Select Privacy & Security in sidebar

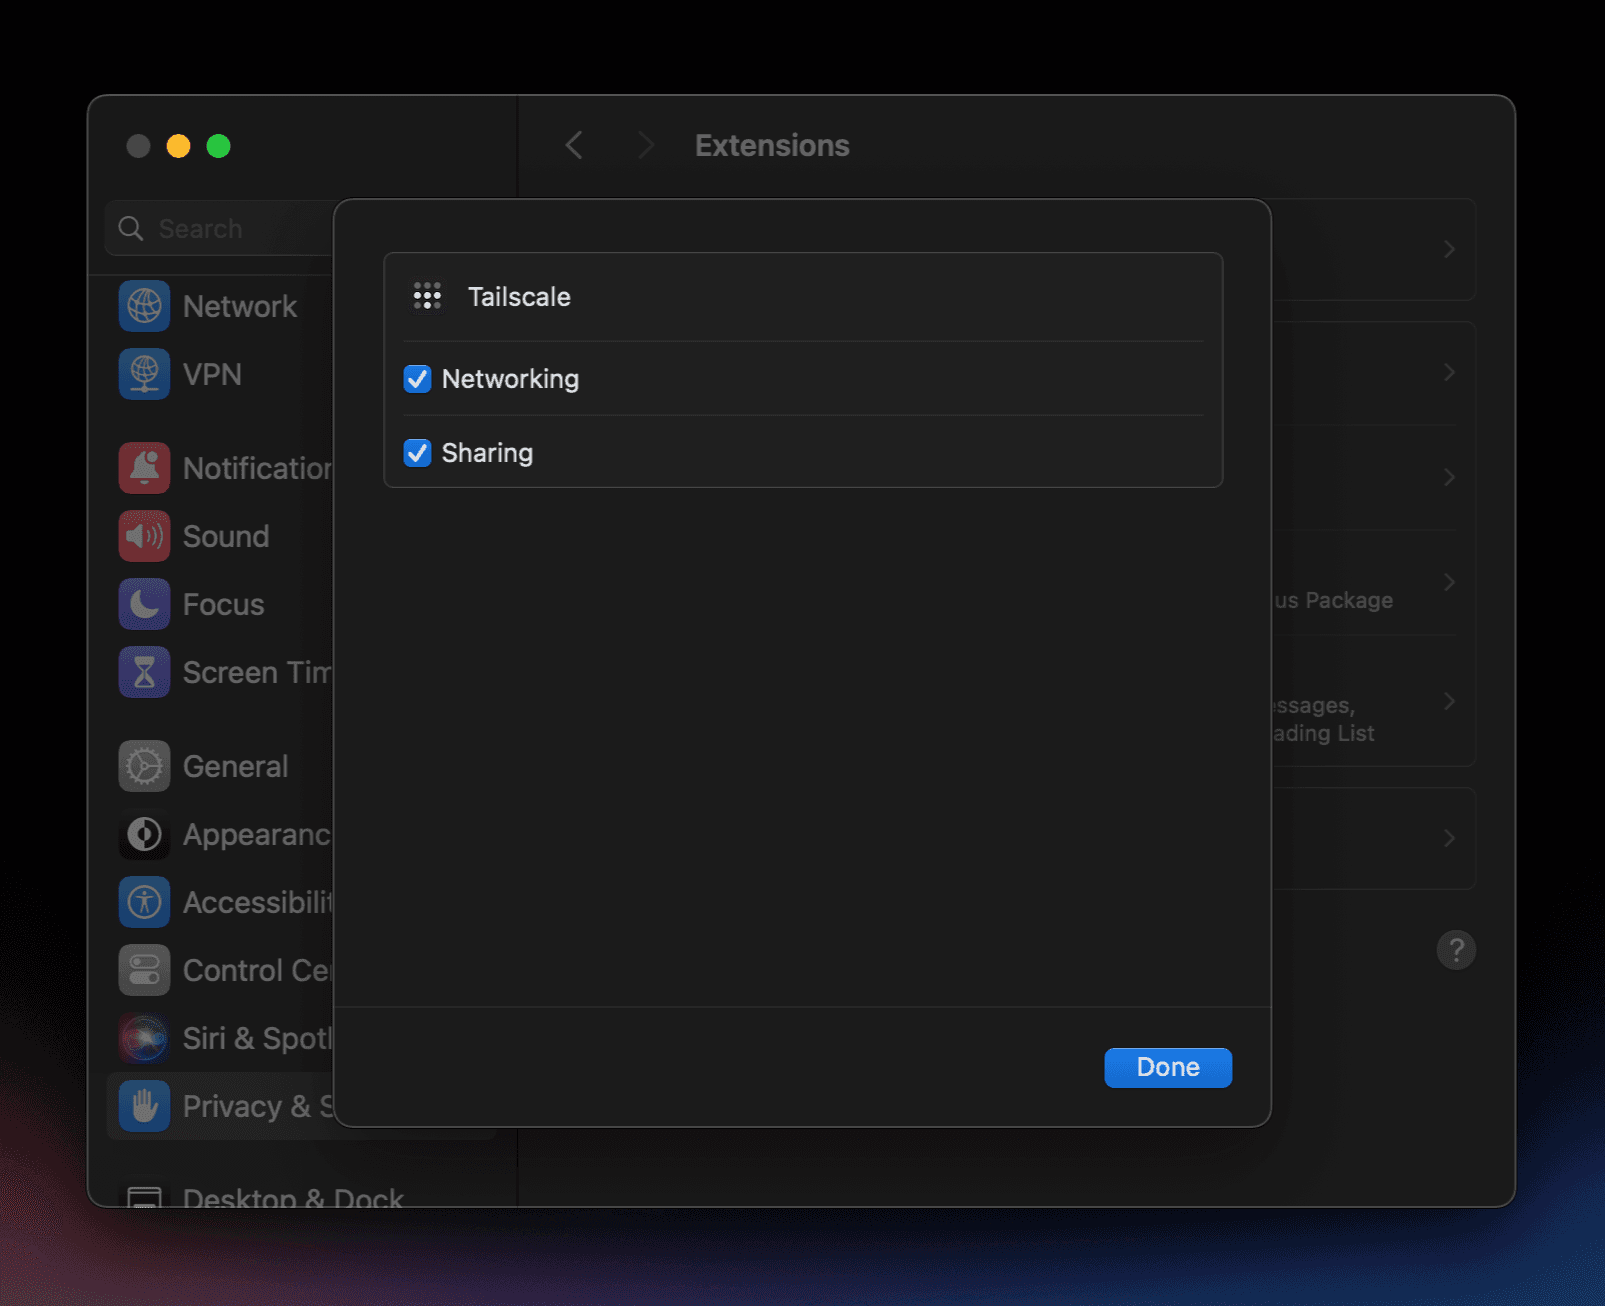[x=144, y=1106]
